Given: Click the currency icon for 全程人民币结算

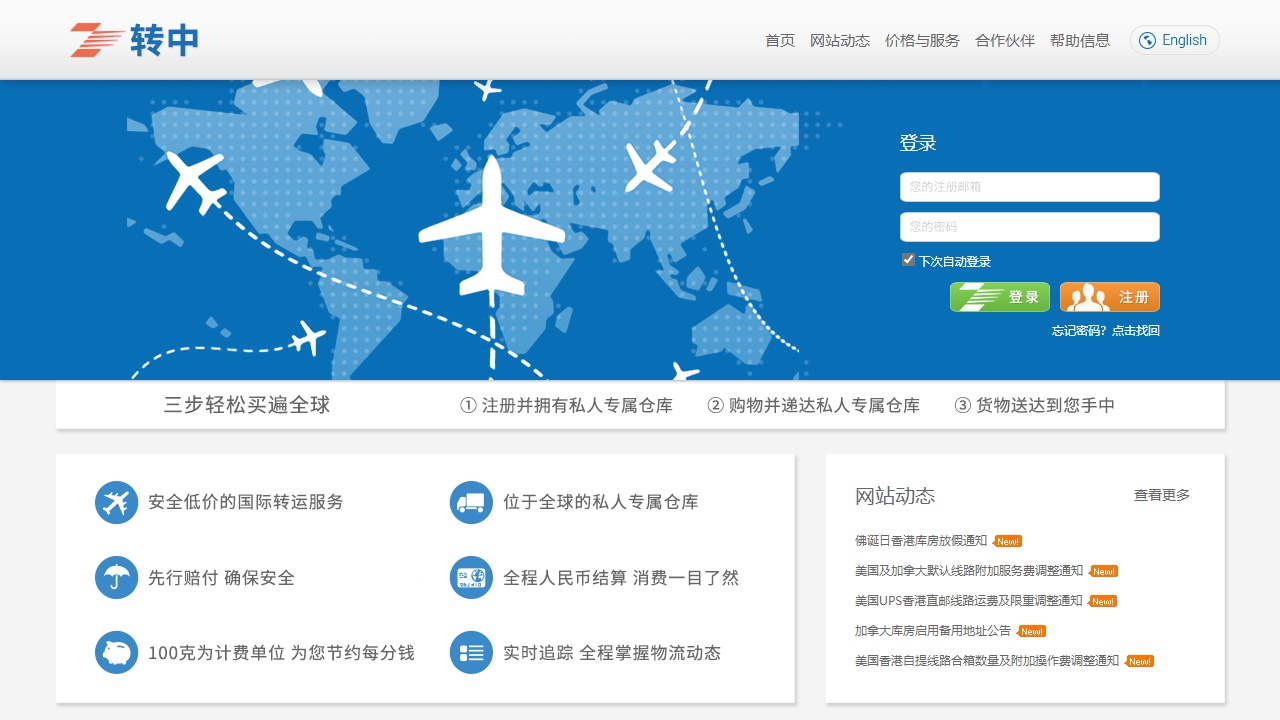Looking at the screenshot, I should (x=471, y=578).
